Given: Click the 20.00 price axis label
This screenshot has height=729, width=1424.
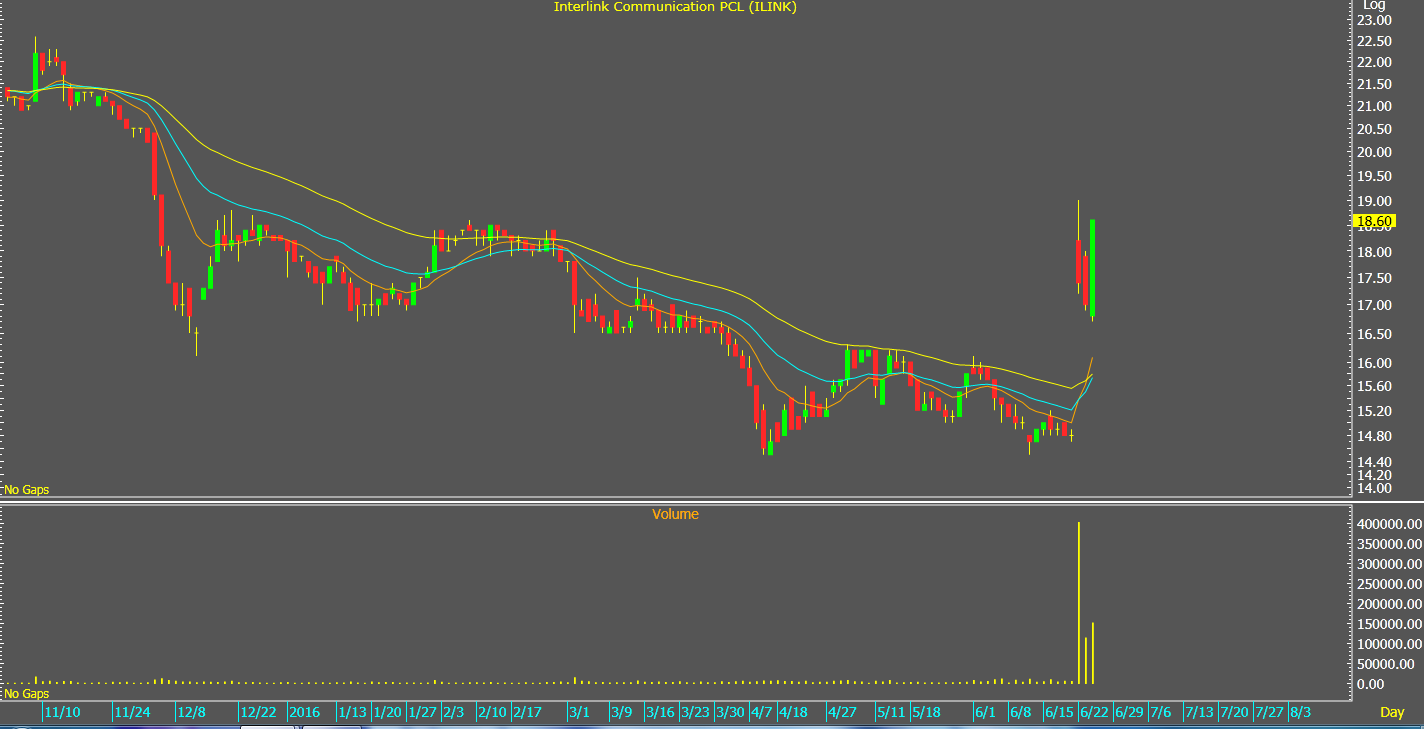Looking at the screenshot, I should 1374,152.
